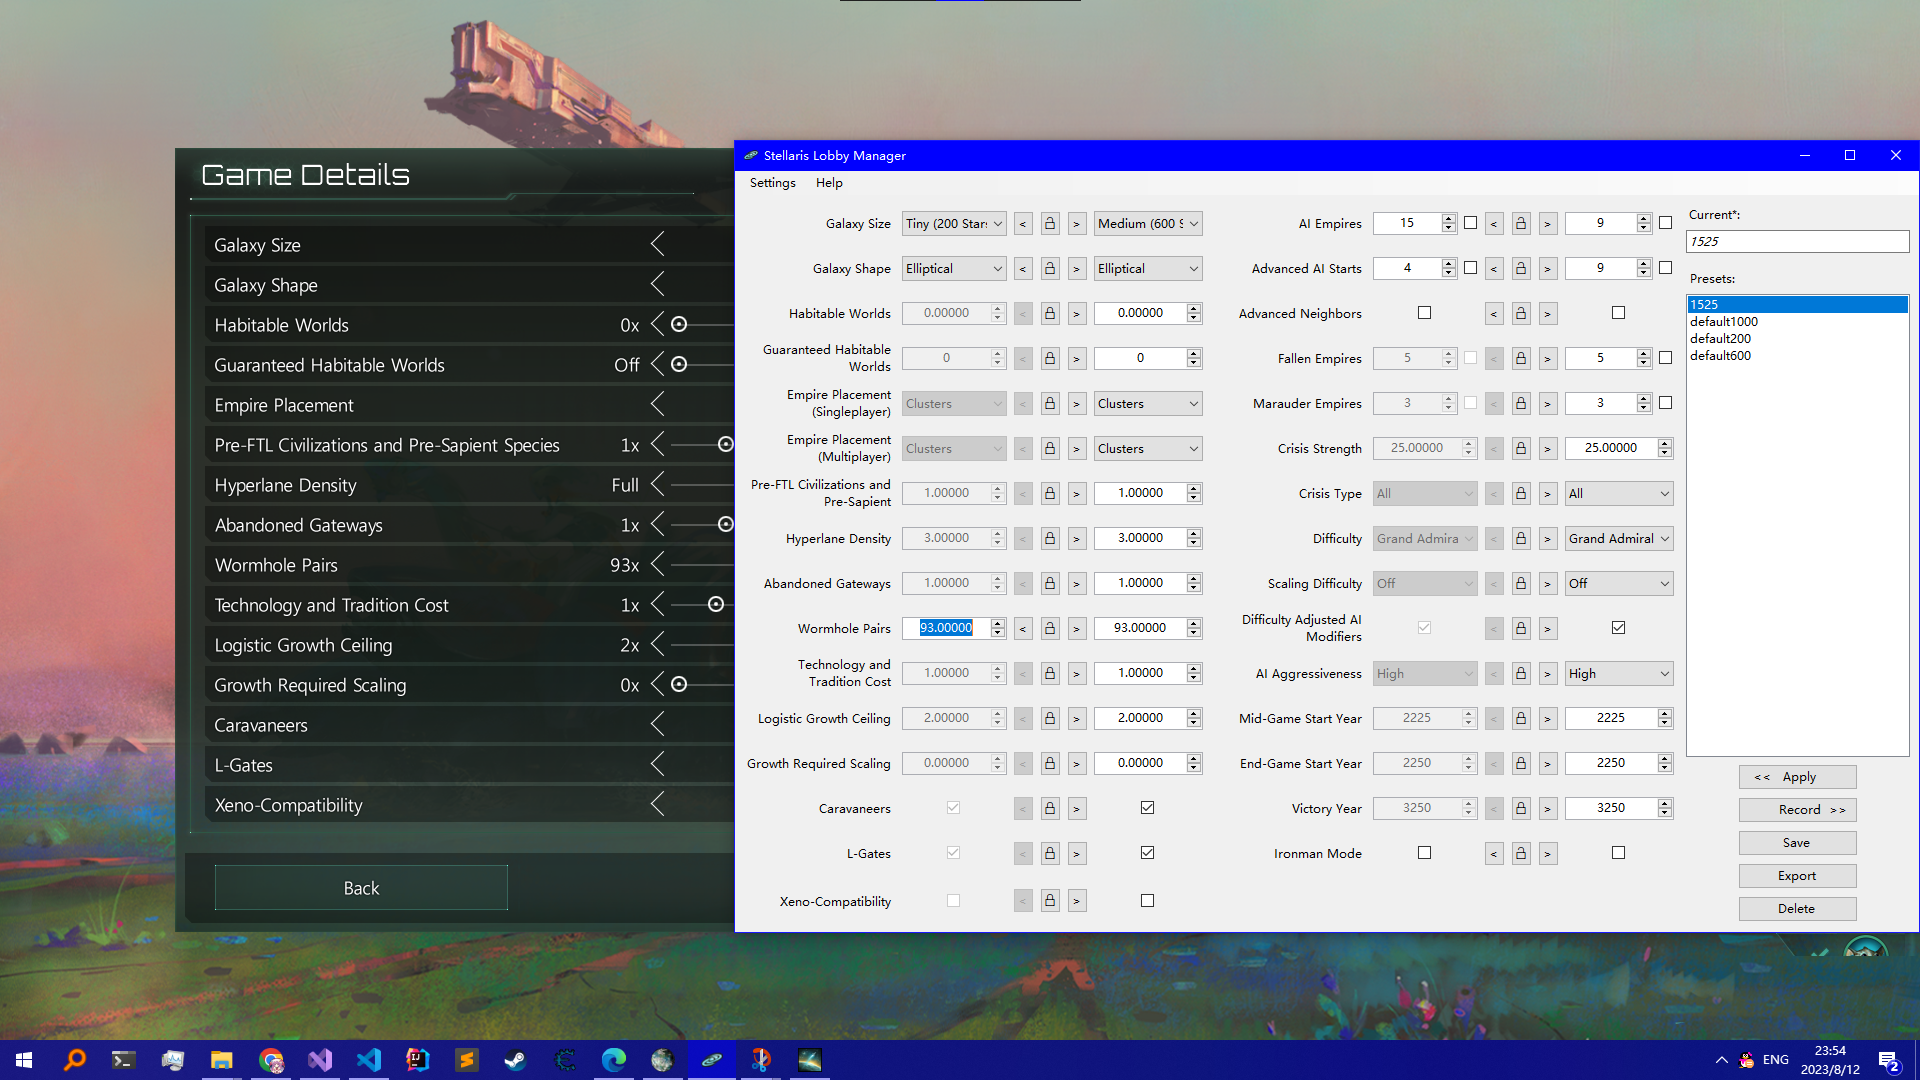Click the lock icon beside Ironman Mode
The height and width of the screenshot is (1080, 1920).
(x=1521, y=853)
